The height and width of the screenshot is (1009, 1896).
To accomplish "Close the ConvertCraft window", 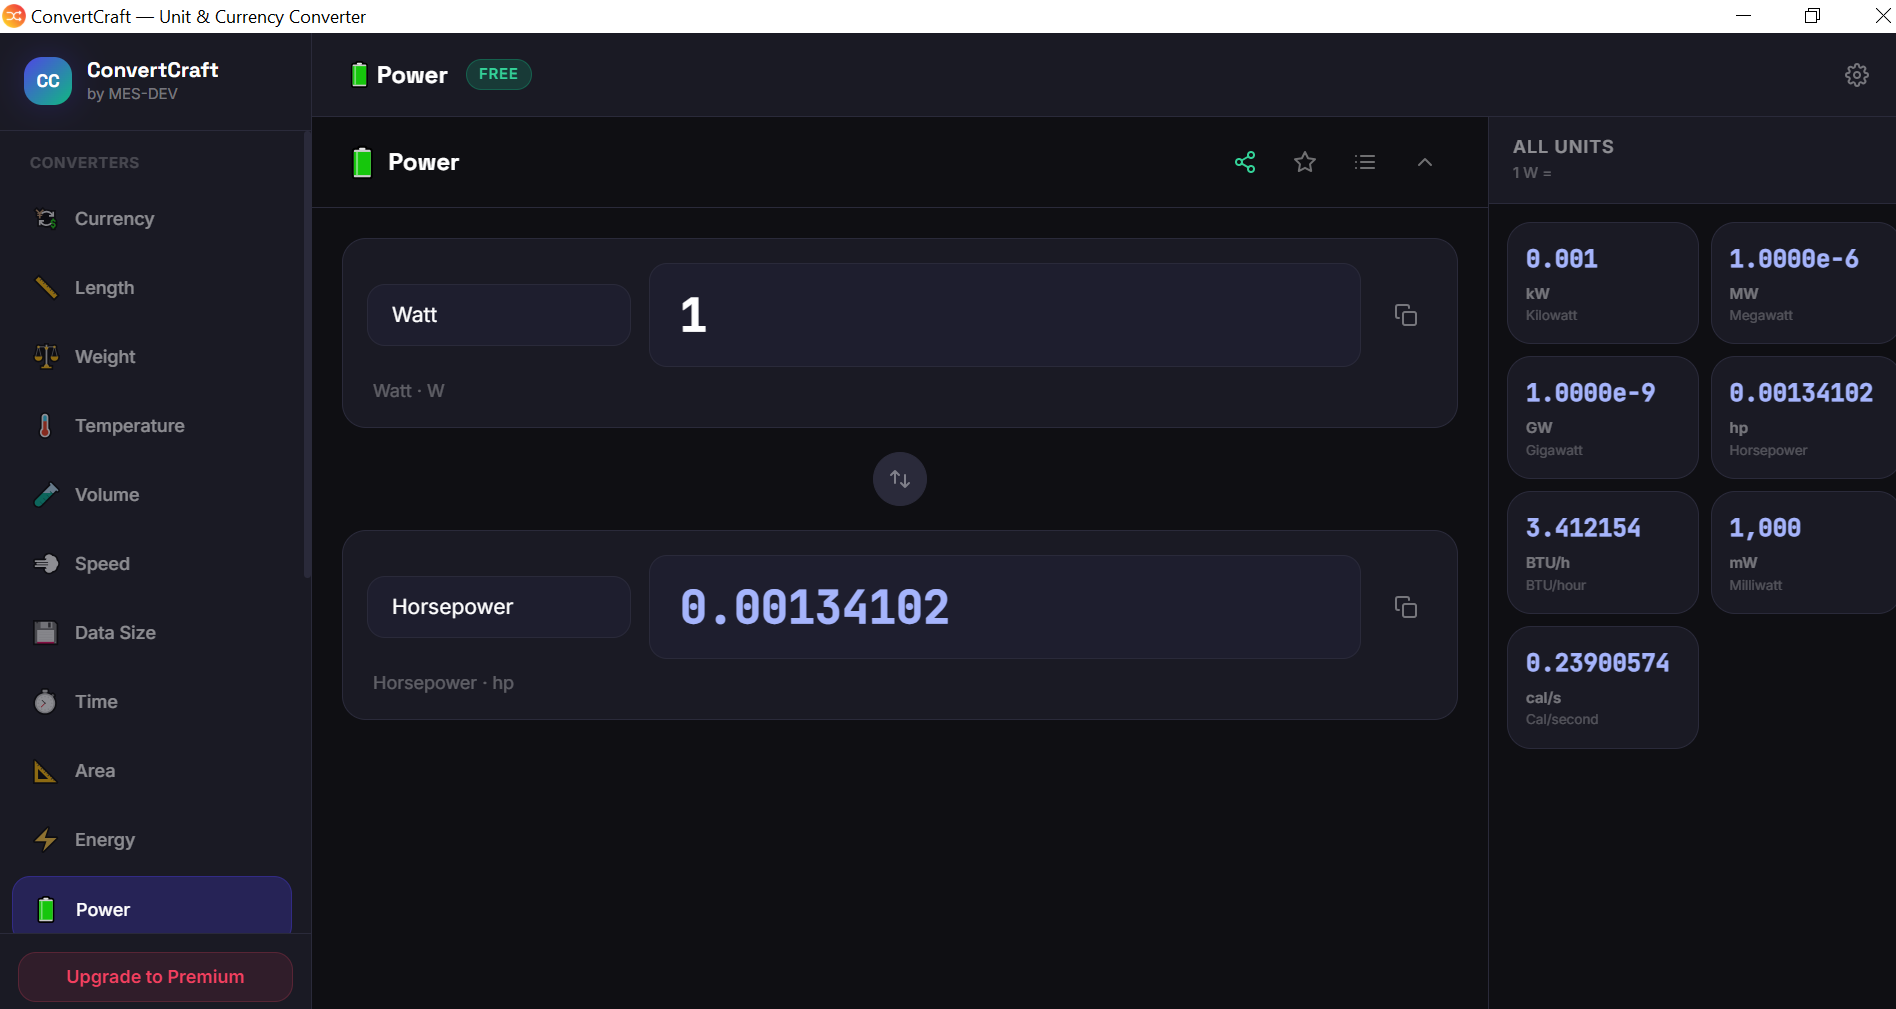I will 1882,16.
